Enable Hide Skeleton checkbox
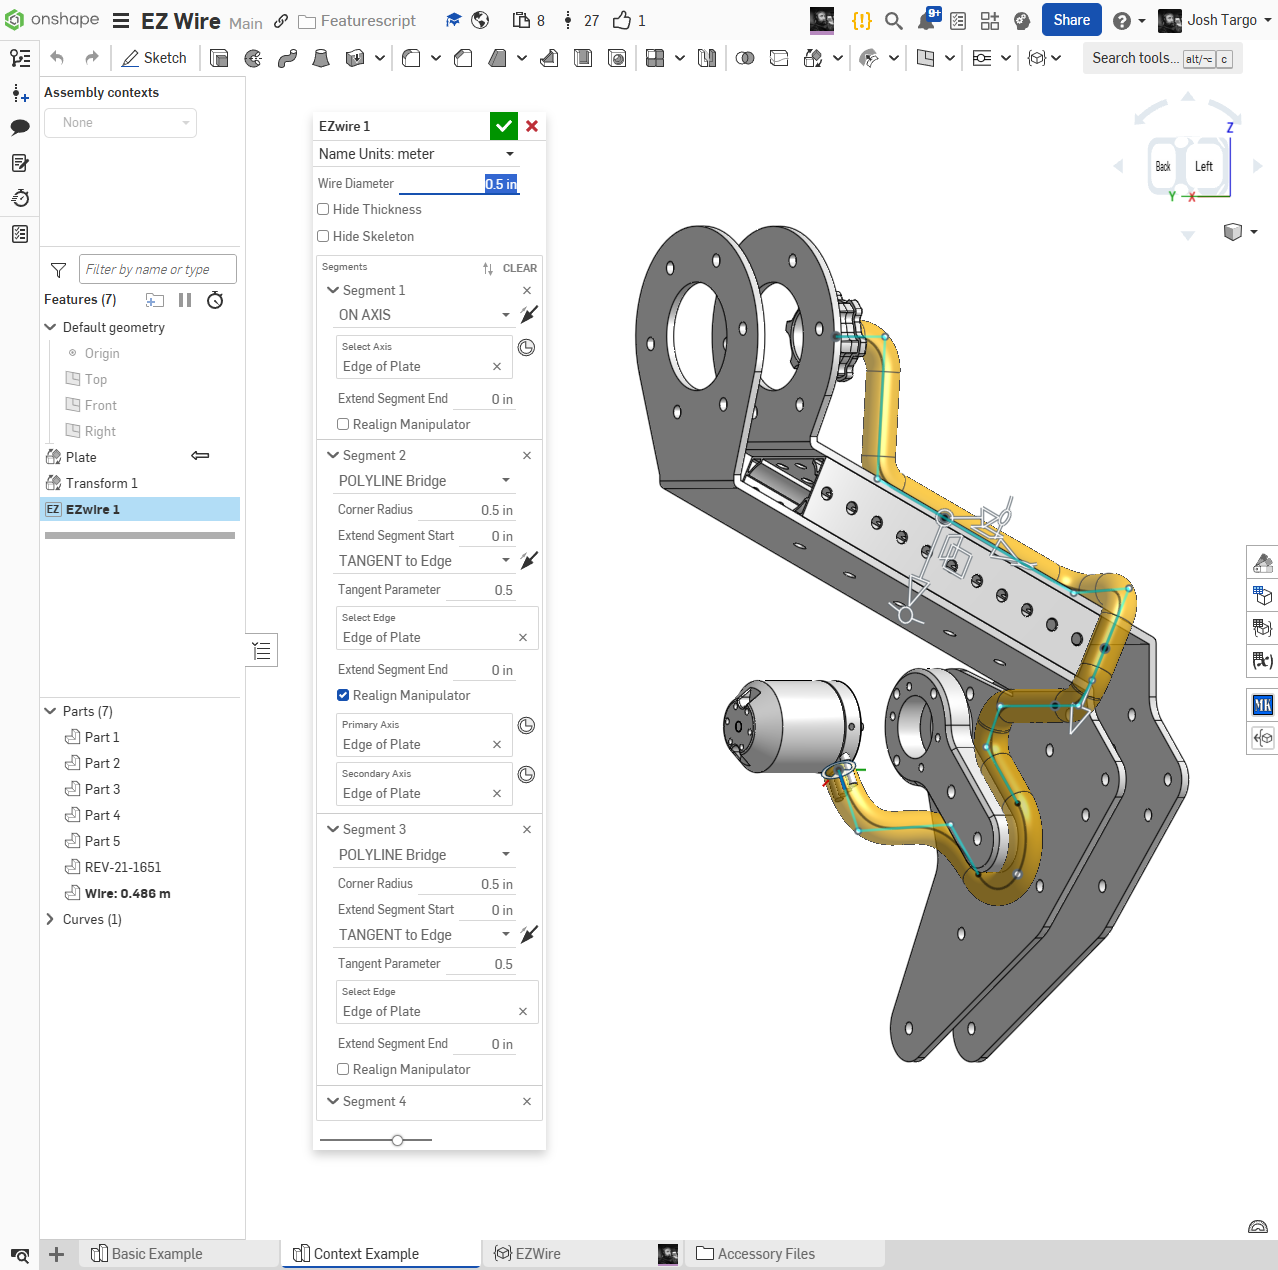Screen dimensions: 1278x1270 pos(323,236)
